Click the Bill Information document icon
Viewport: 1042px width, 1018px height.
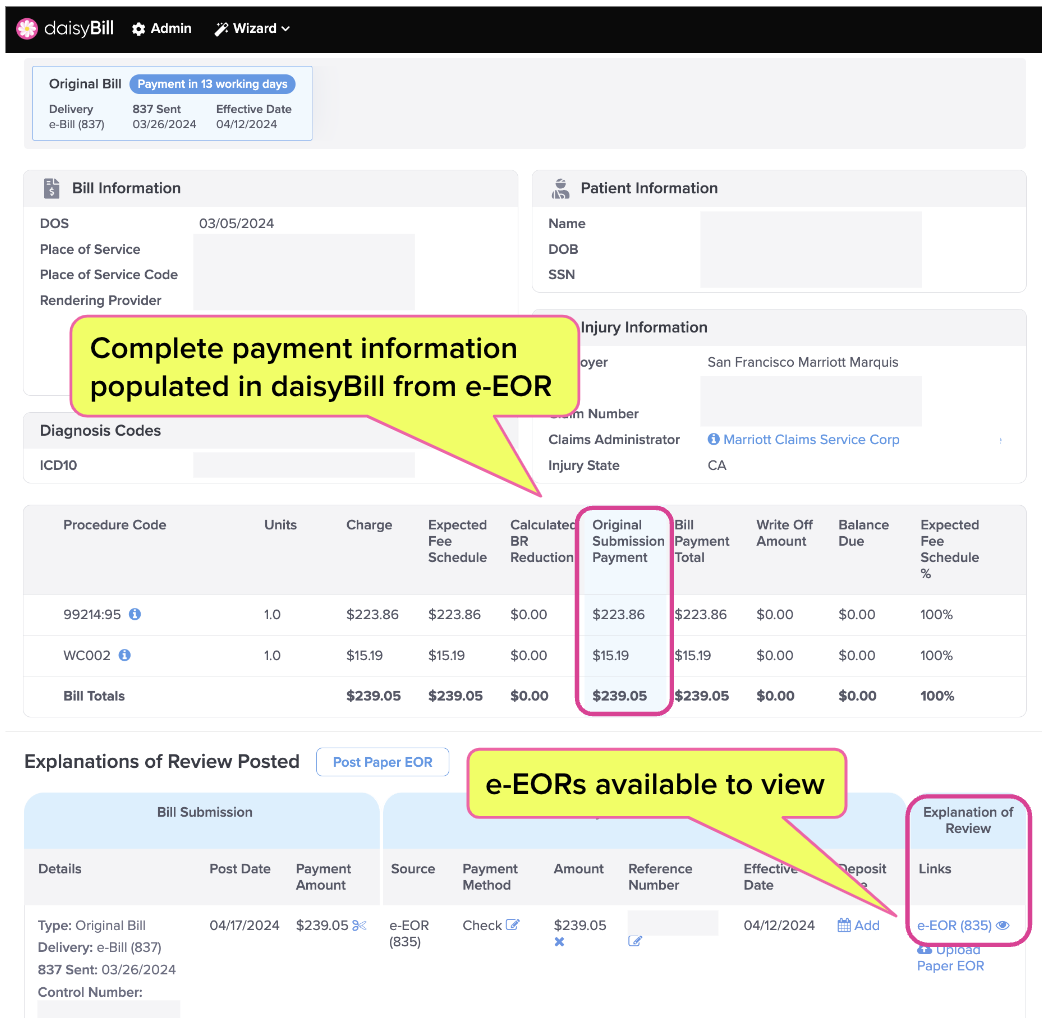click(x=51, y=188)
